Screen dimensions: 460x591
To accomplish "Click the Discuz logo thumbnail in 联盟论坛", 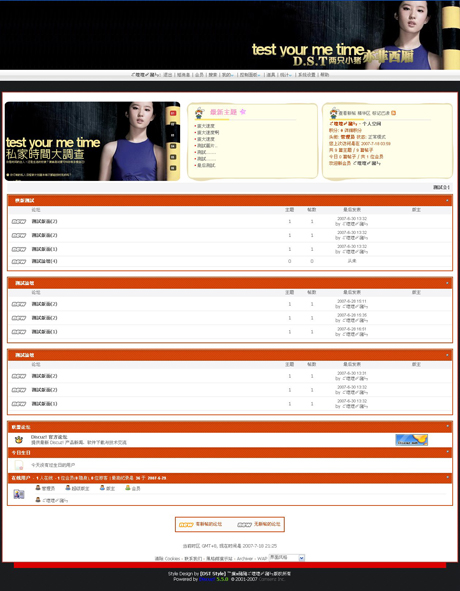I will [411, 440].
